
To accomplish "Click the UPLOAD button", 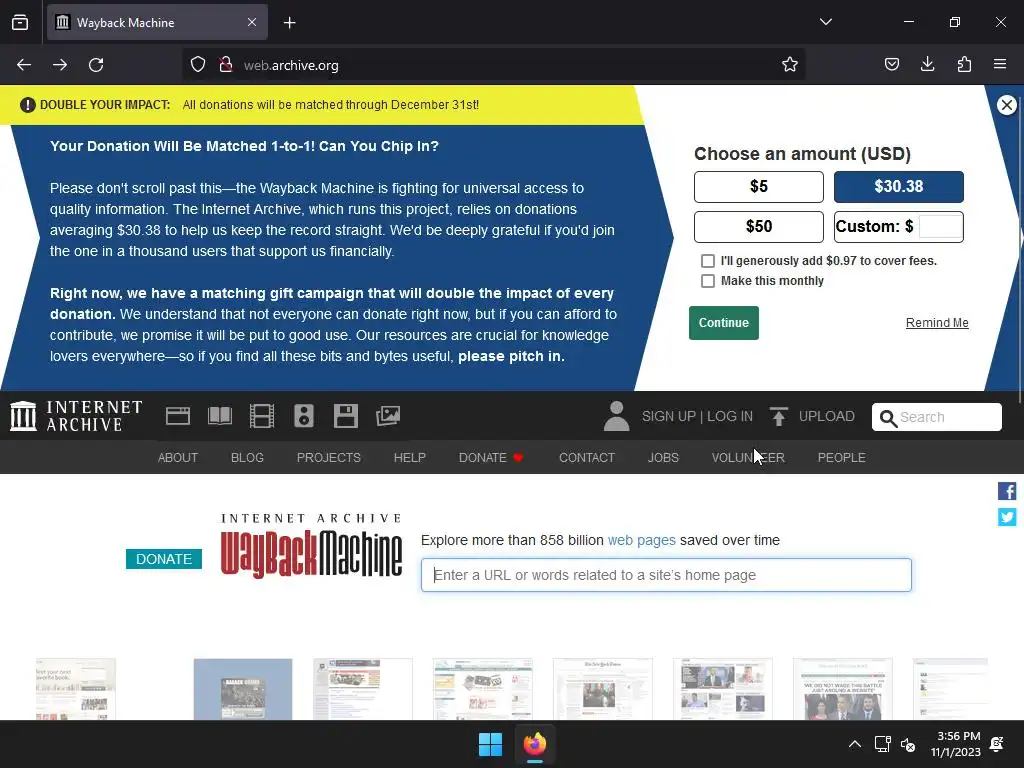I will point(812,416).
